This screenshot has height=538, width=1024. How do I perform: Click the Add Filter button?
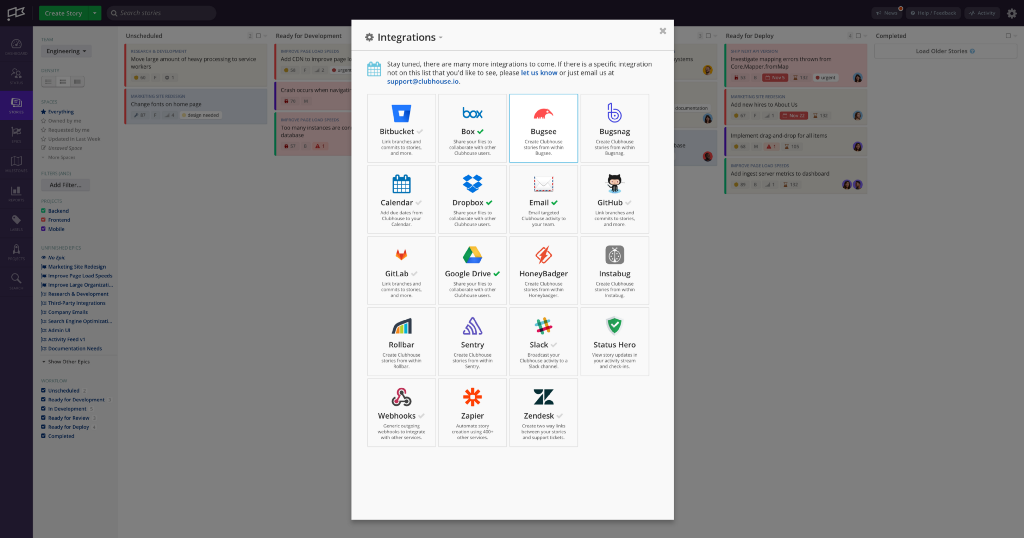click(x=65, y=185)
